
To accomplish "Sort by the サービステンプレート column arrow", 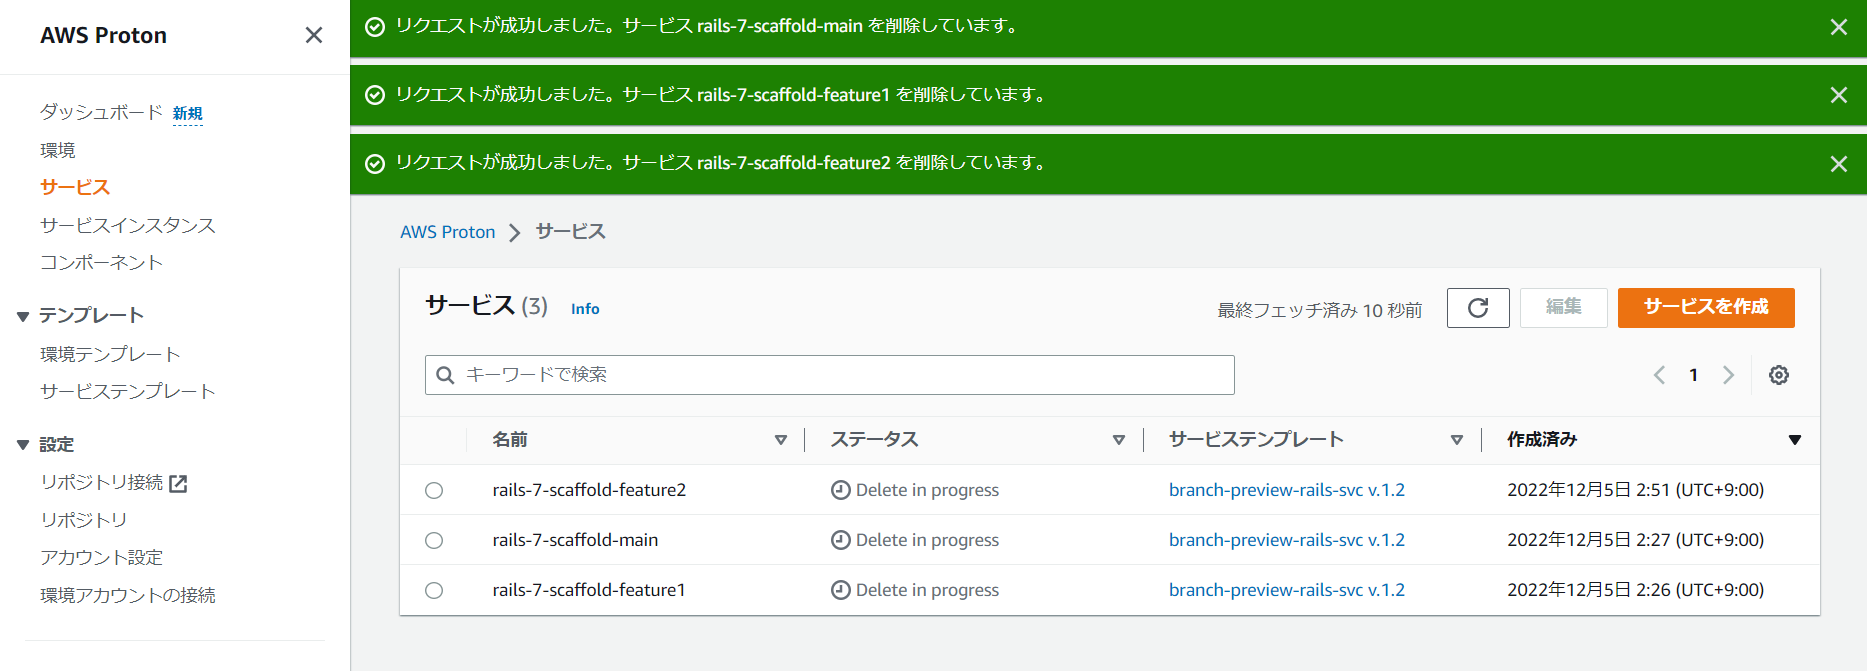I will (x=1457, y=440).
